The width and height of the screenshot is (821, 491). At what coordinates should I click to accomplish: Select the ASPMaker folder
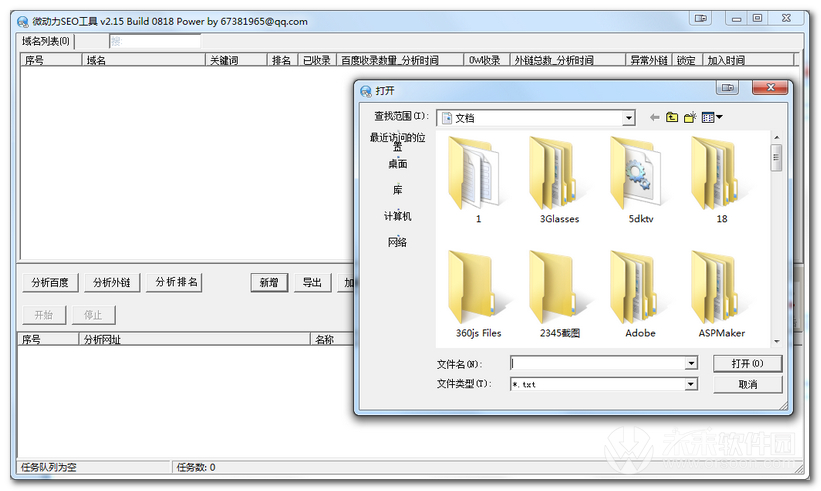click(720, 292)
